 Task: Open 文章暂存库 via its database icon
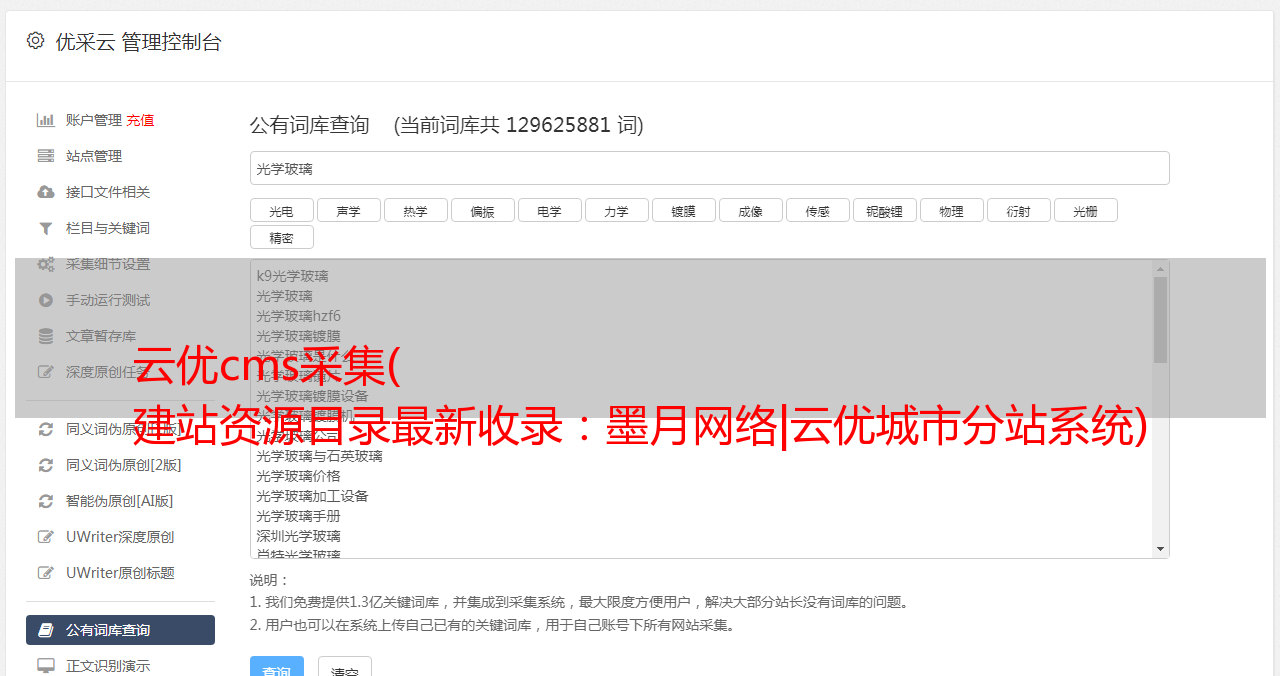coord(46,336)
